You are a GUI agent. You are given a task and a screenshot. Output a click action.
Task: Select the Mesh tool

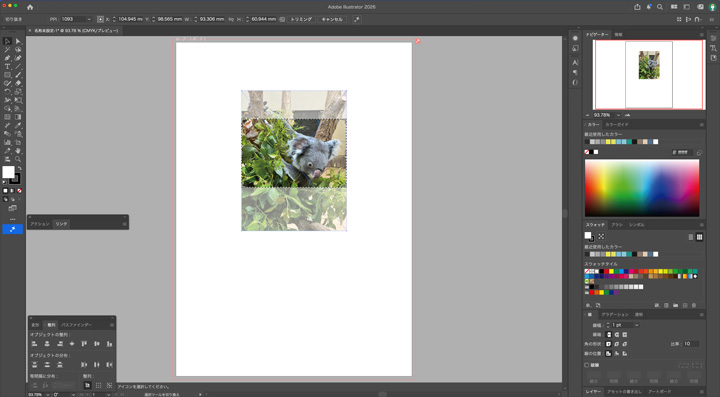click(x=7, y=117)
